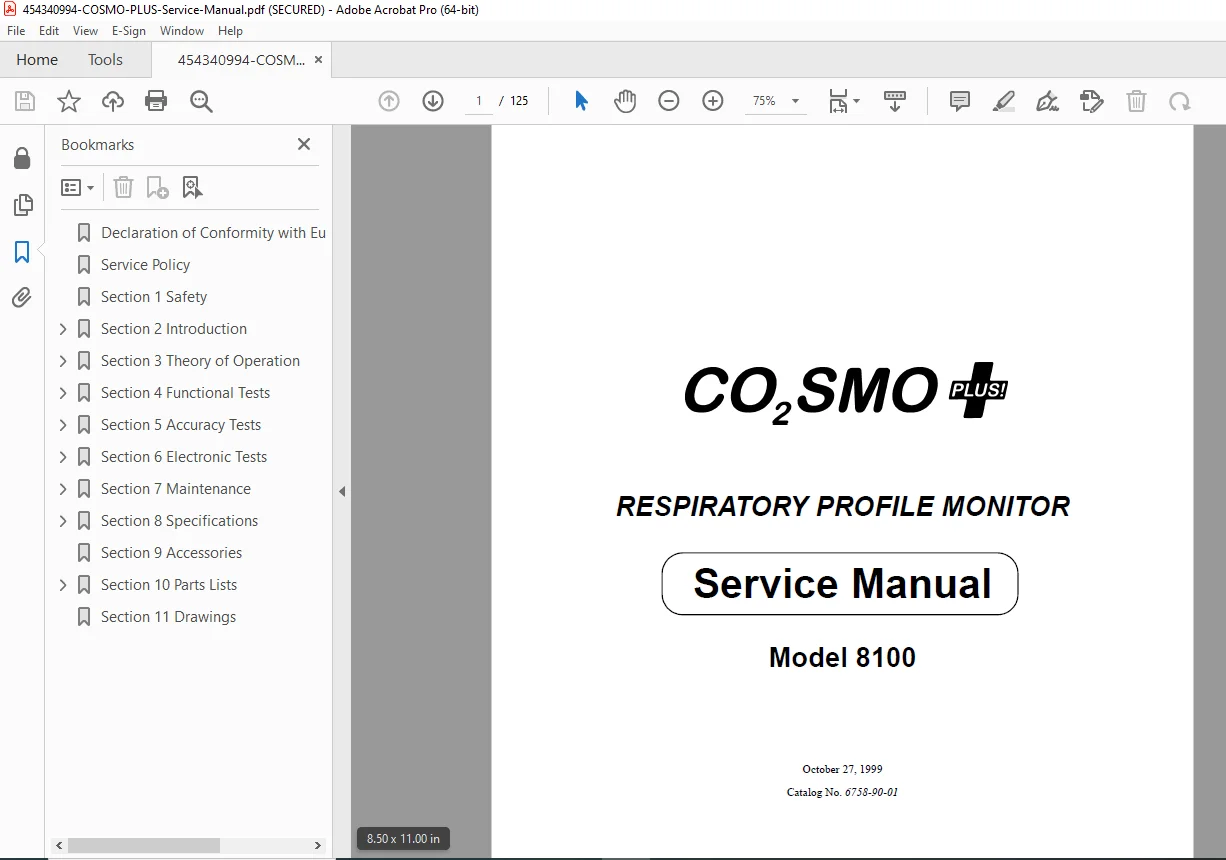Viewport: 1226px width, 860px height.
Task: Select the Hand pan tool
Action: [x=625, y=101]
